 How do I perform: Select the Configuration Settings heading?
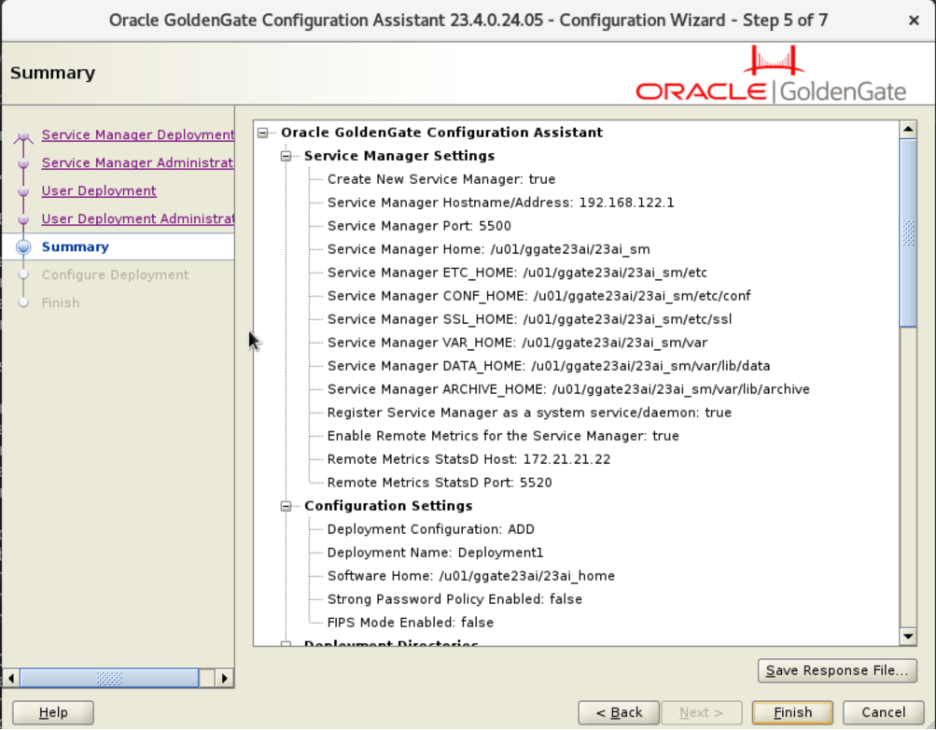388,506
